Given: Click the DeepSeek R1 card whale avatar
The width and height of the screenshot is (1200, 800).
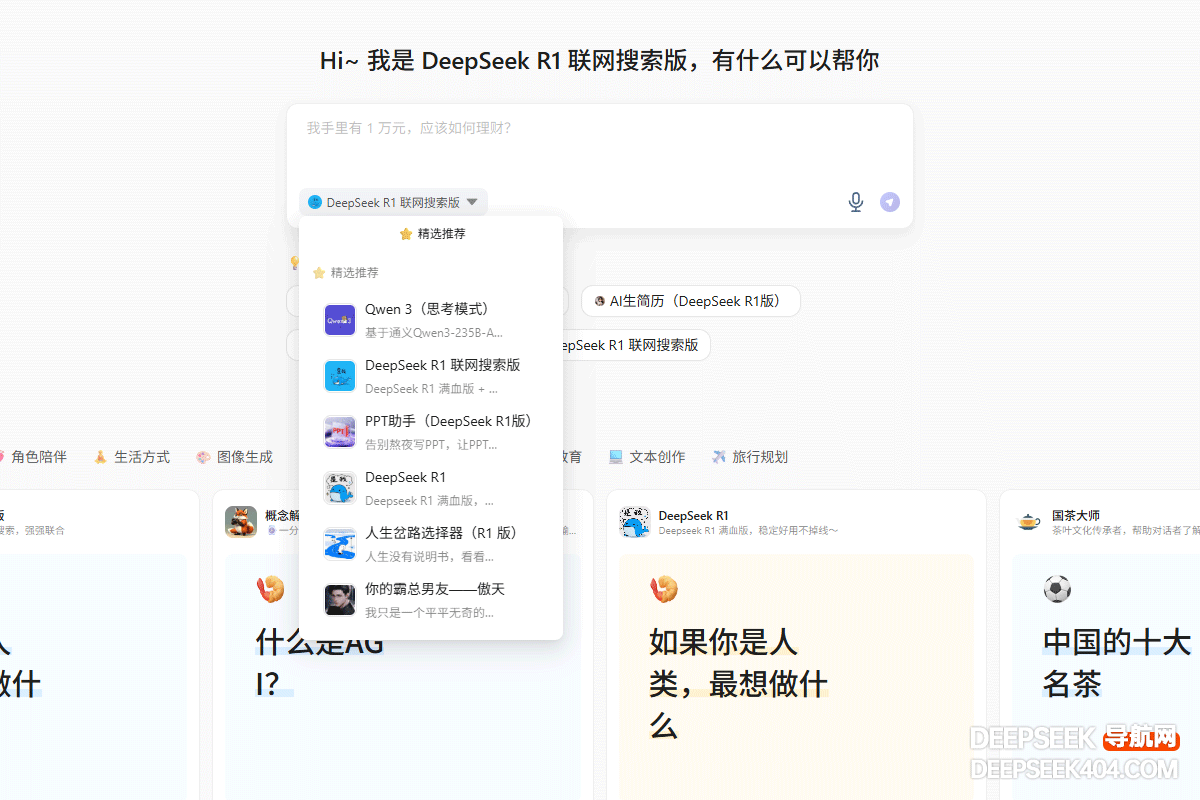Looking at the screenshot, I should (635, 522).
